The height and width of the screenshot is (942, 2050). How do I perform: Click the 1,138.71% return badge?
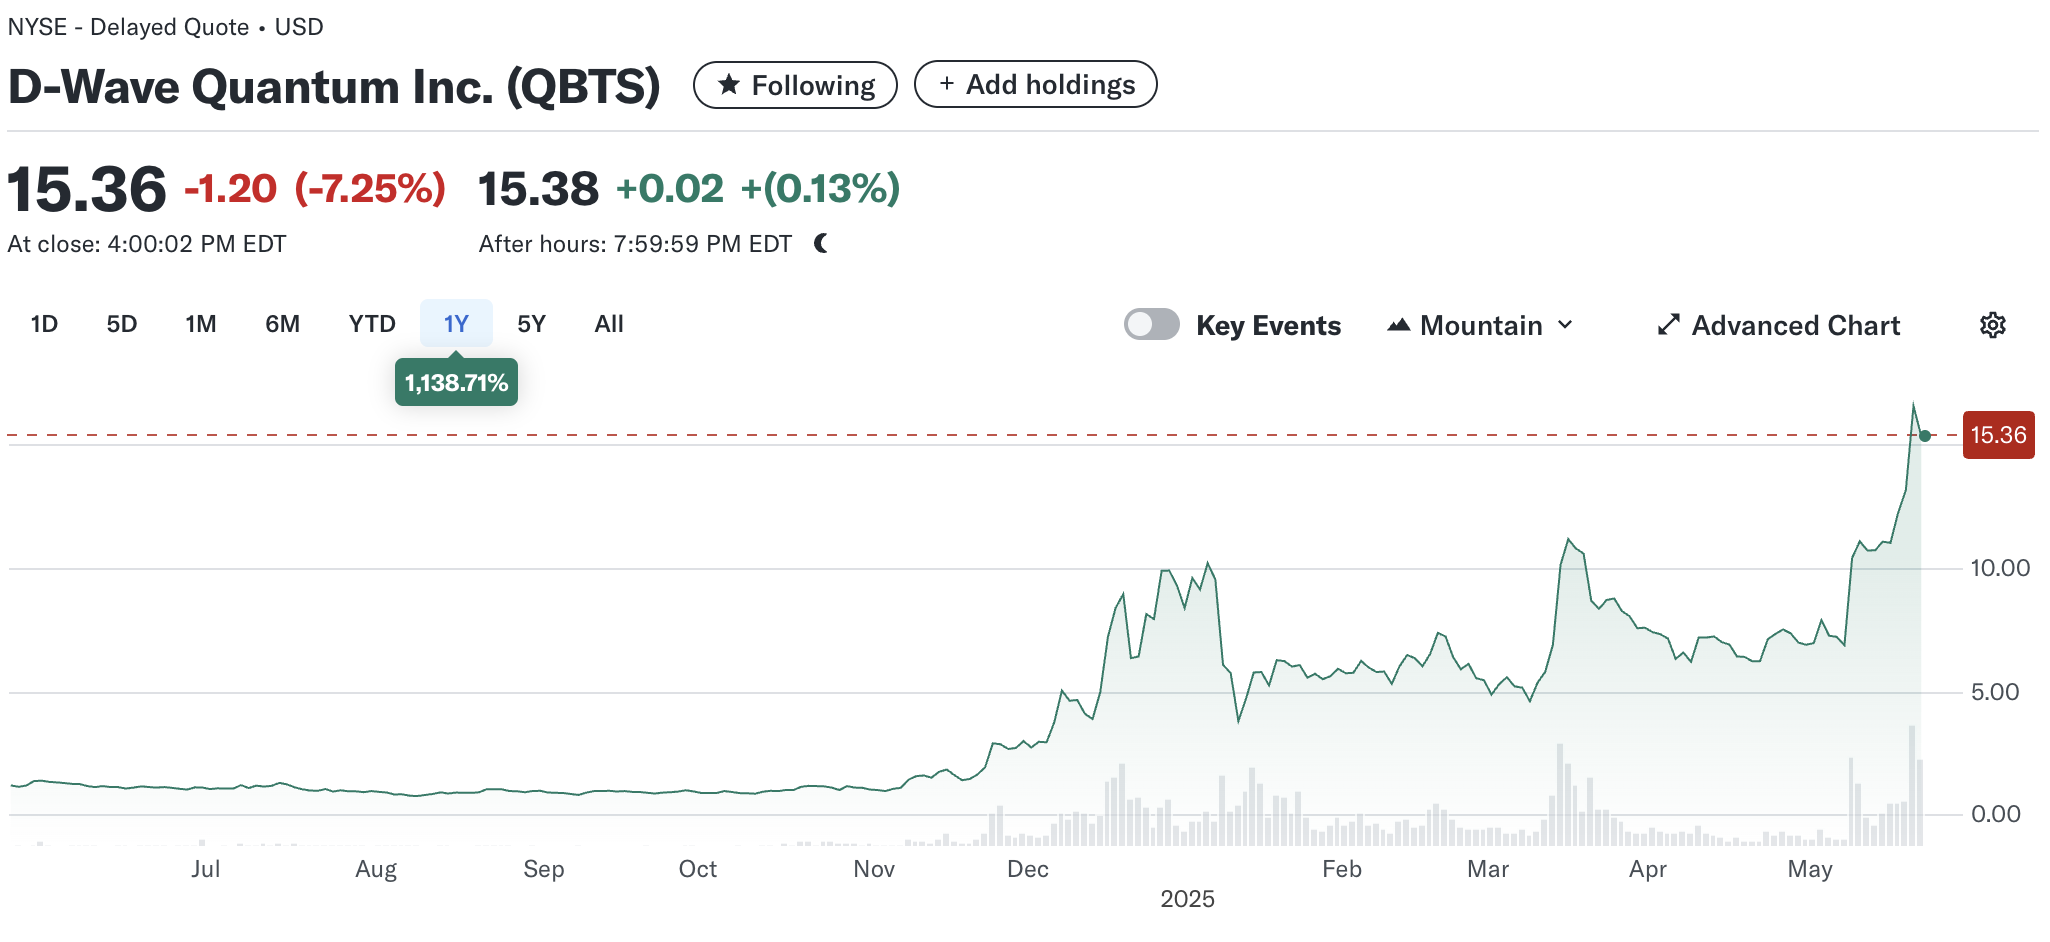(x=456, y=383)
